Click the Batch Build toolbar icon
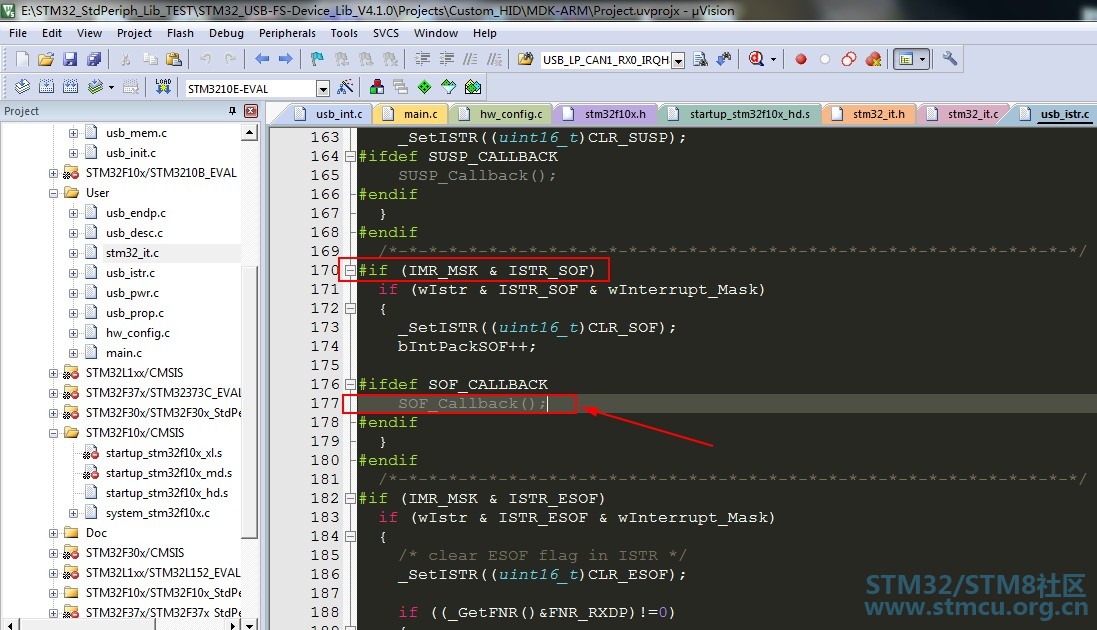Image resolution: width=1097 pixels, height=630 pixels. 95,88
